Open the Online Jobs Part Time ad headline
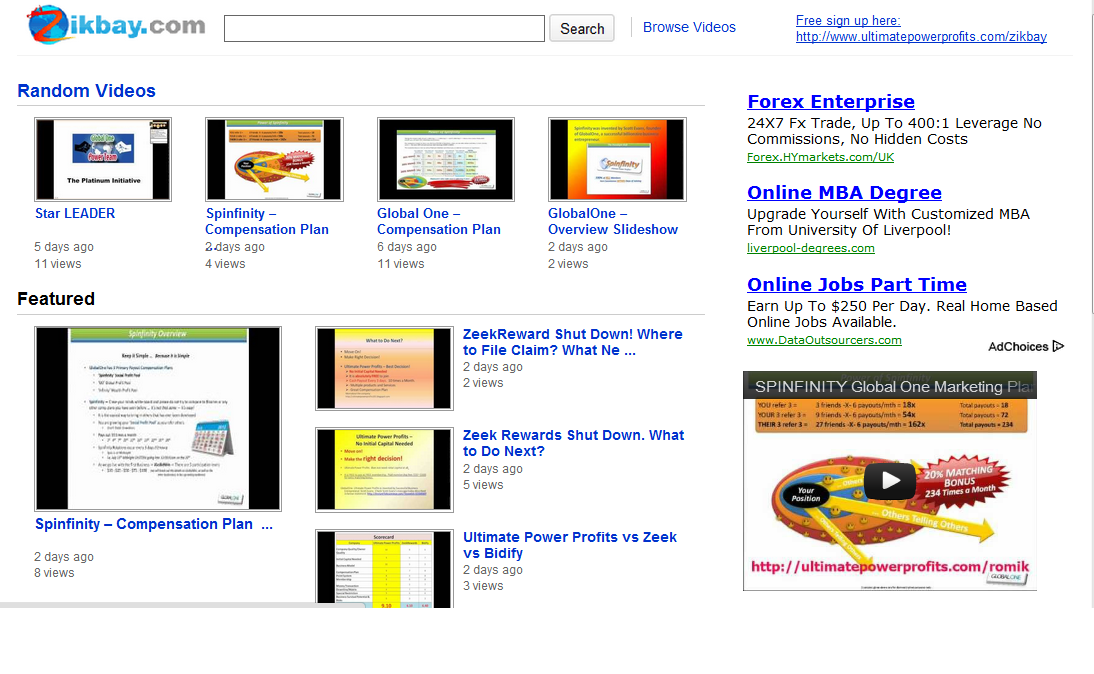This screenshot has width=1094, height=674. [x=857, y=285]
